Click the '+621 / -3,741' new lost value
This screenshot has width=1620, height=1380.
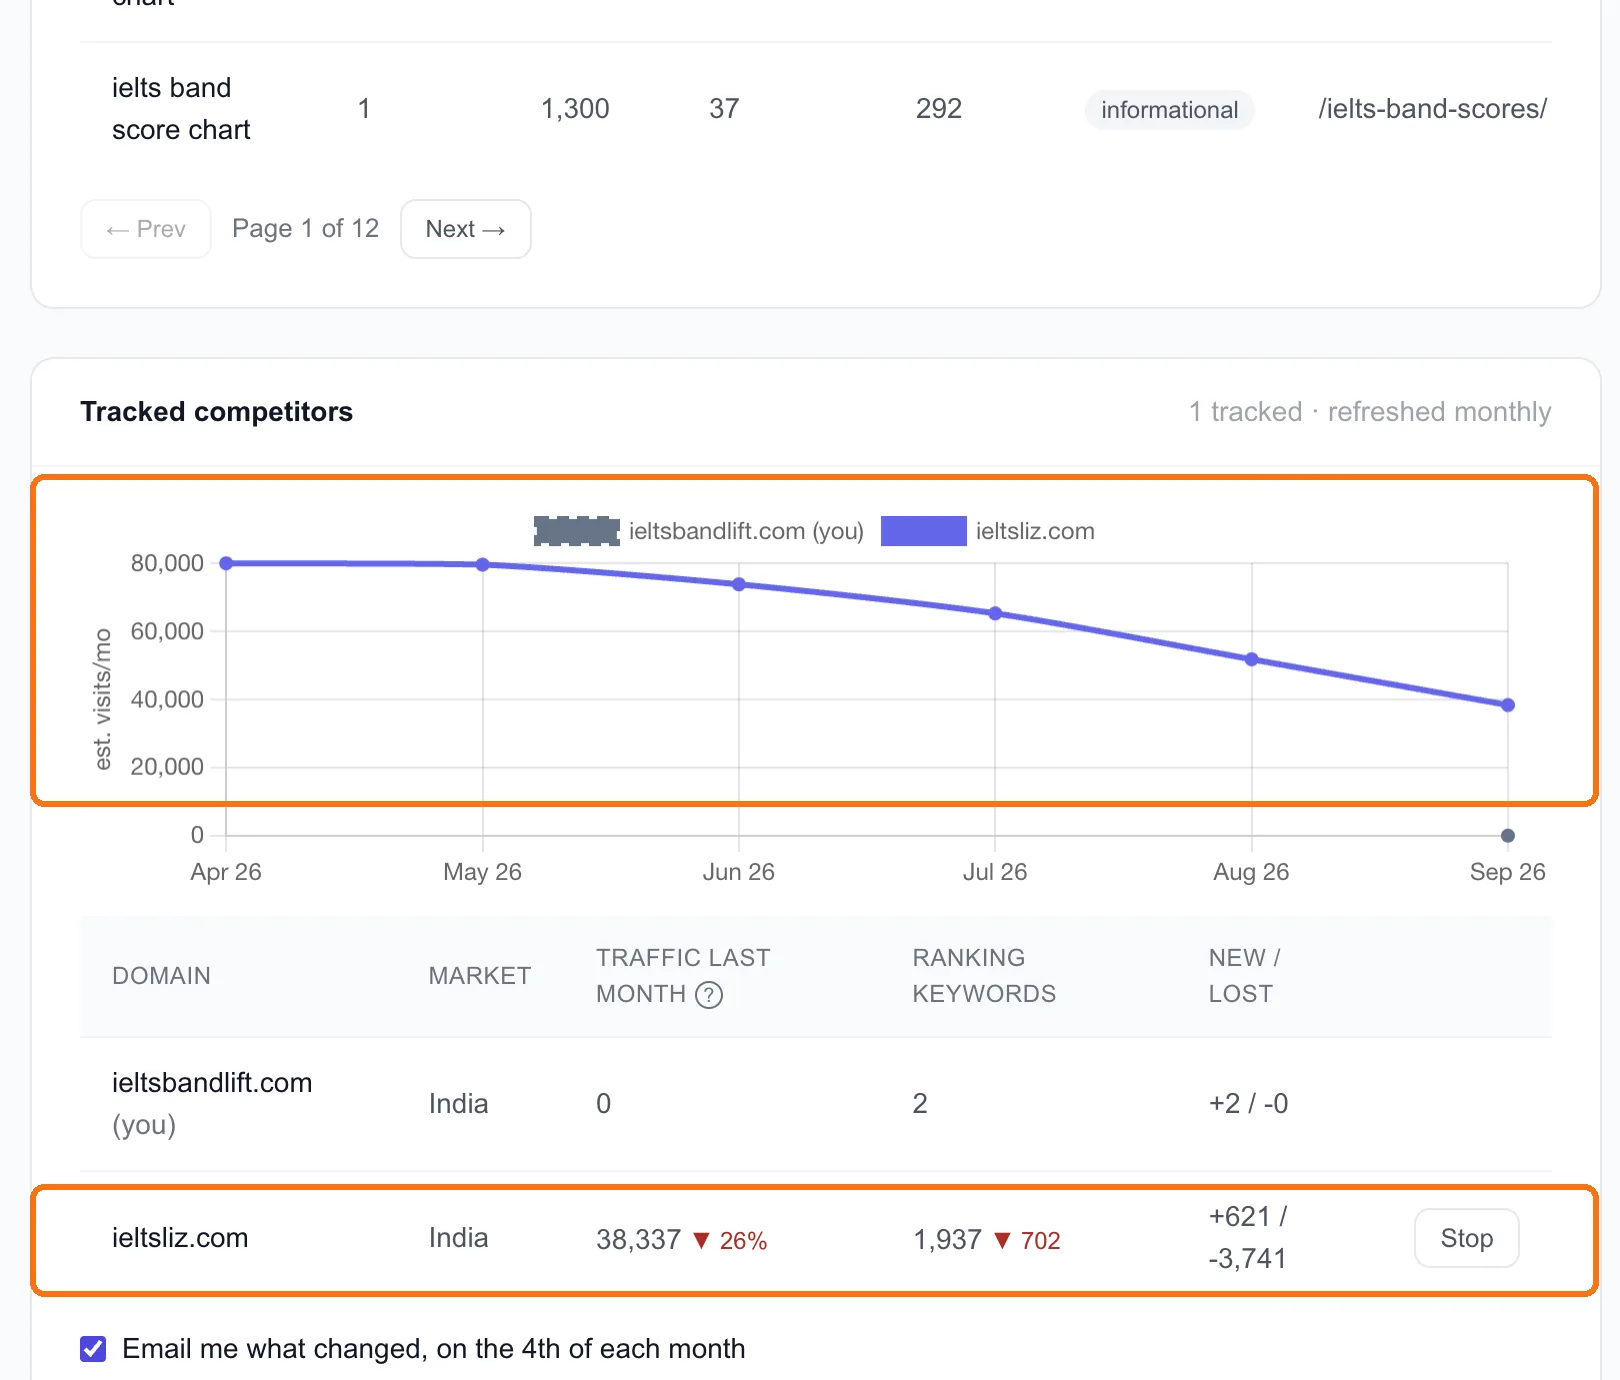pyautogui.click(x=1248, y=1238)
